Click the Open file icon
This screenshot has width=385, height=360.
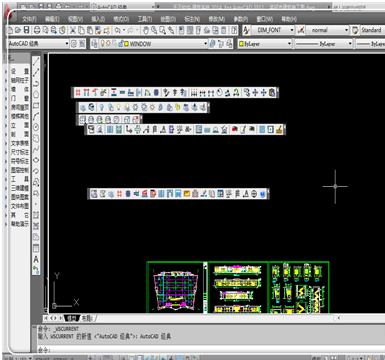(18, 30)
